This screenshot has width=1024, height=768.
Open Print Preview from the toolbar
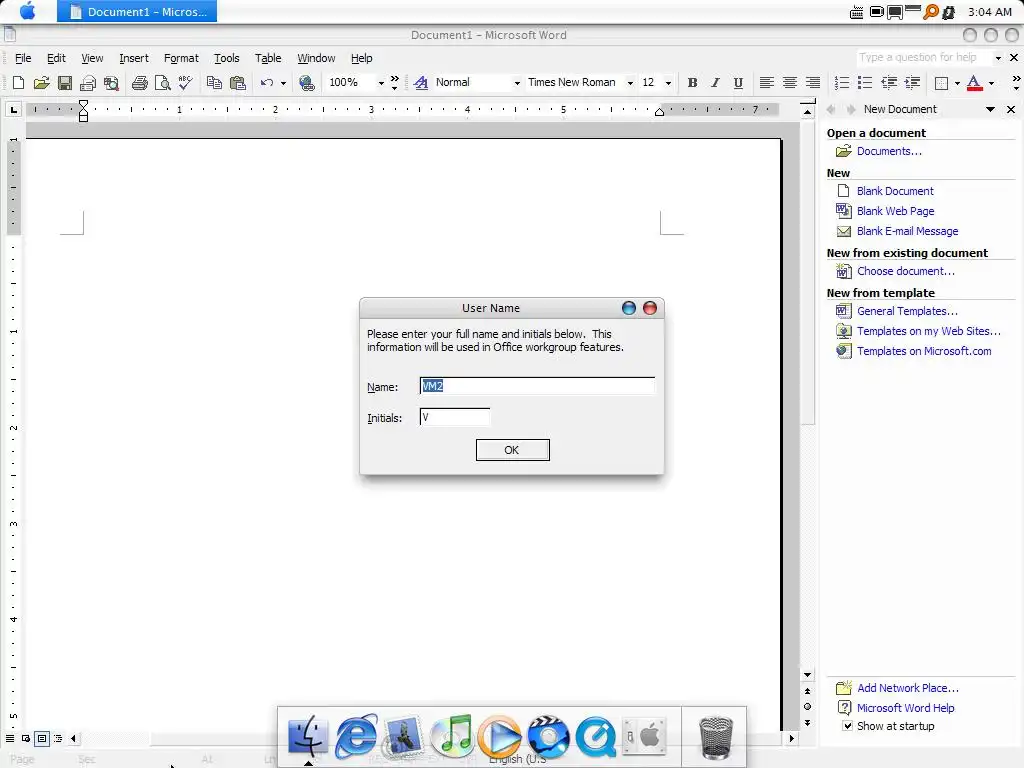162,83
